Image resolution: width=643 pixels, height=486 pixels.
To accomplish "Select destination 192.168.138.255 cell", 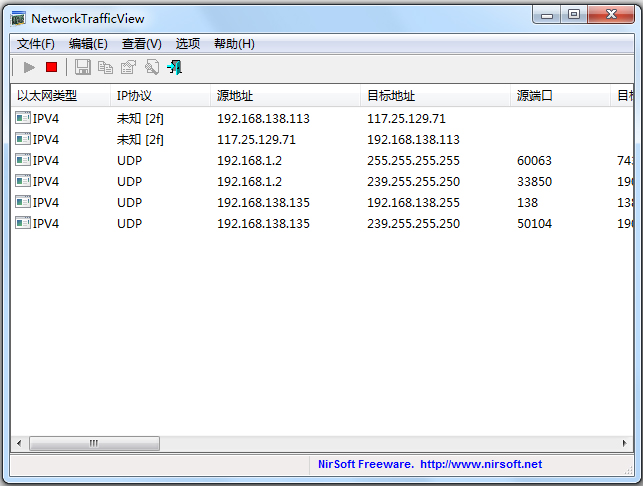I will 413,203.
